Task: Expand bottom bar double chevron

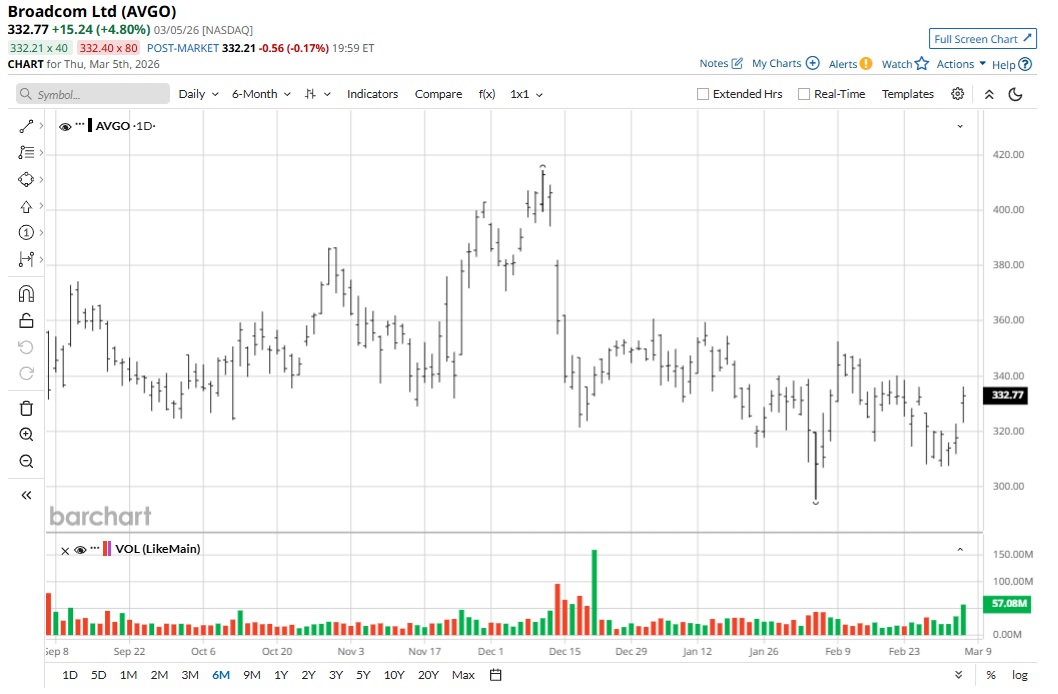Action: point(958,675)
